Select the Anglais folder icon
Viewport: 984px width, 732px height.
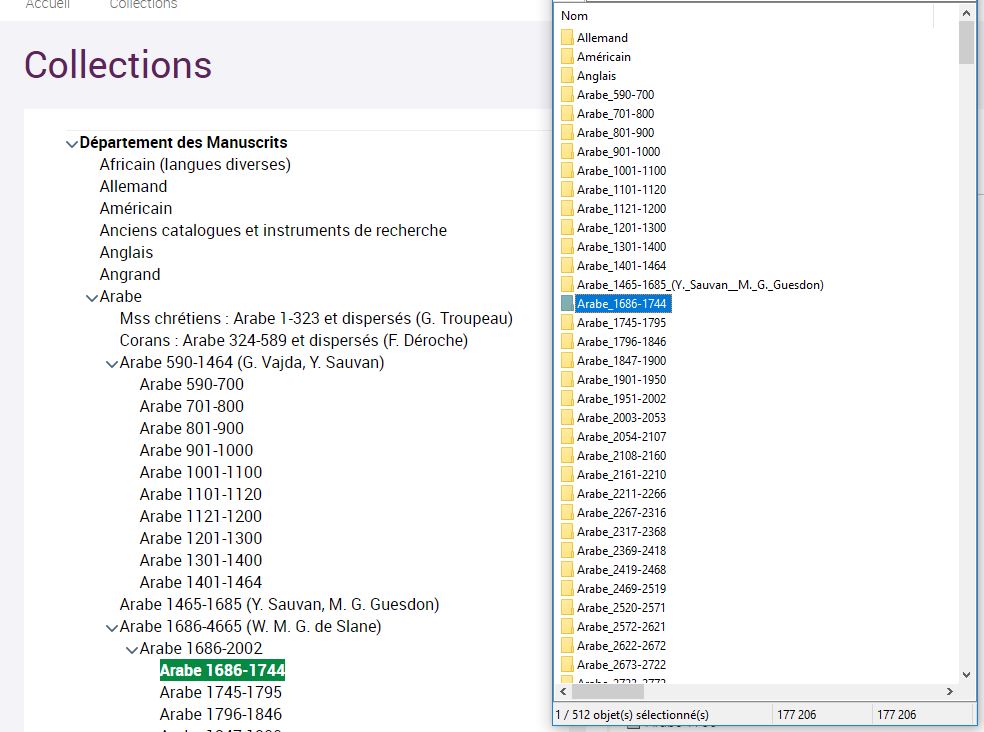coord(567,75)
